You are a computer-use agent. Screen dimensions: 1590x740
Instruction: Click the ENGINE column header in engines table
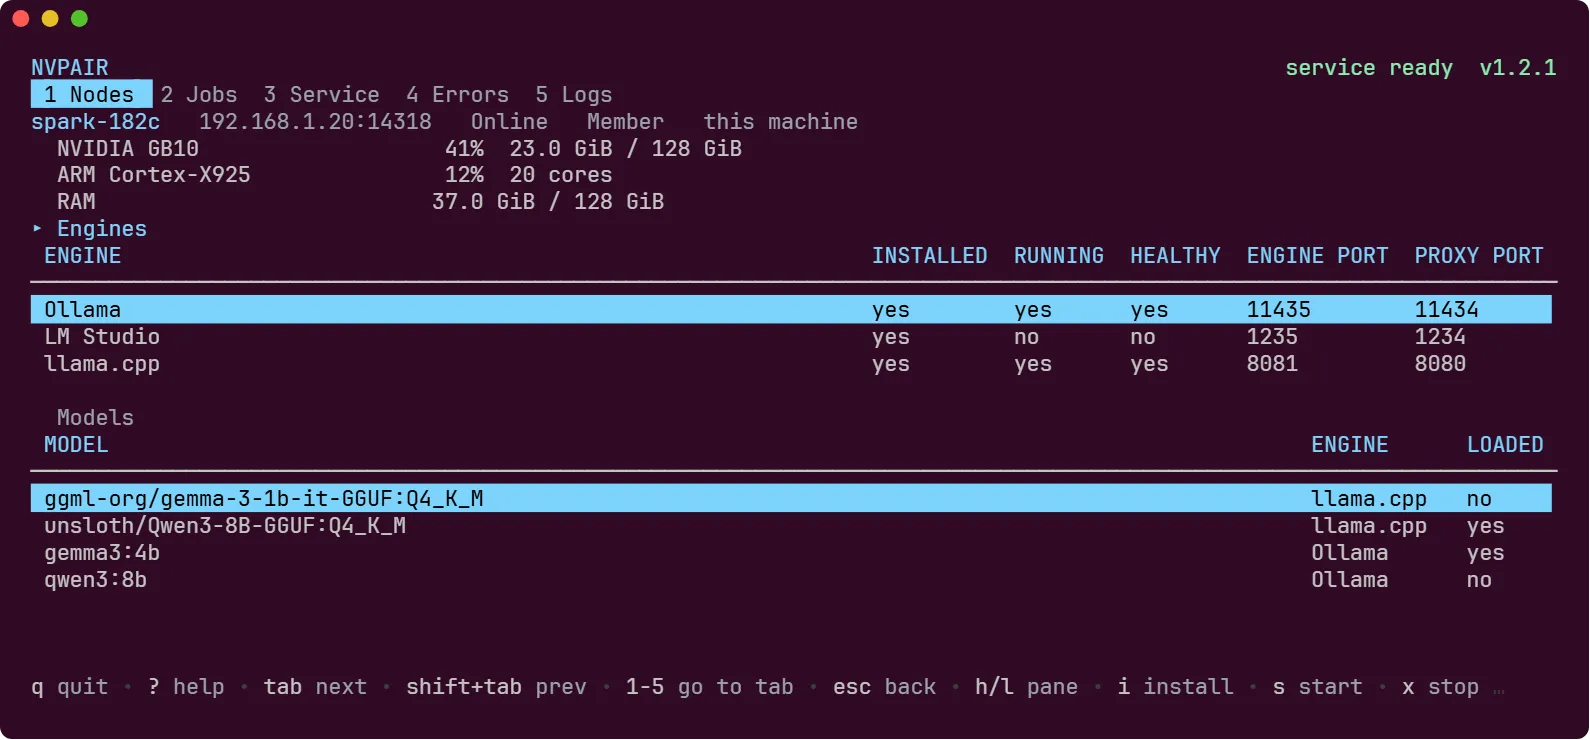point(82,255)
